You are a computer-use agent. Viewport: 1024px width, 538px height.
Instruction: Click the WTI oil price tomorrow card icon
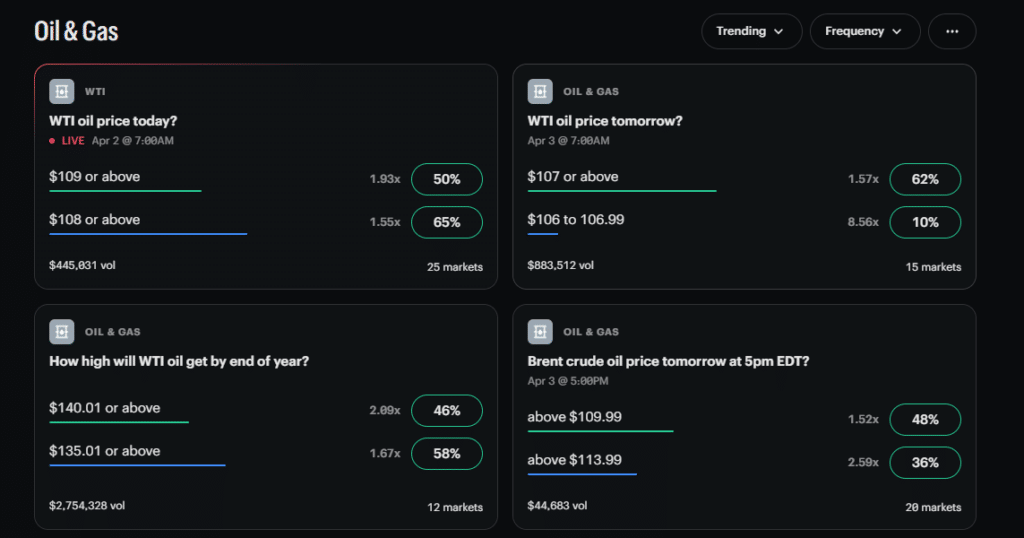coord(540,91)
